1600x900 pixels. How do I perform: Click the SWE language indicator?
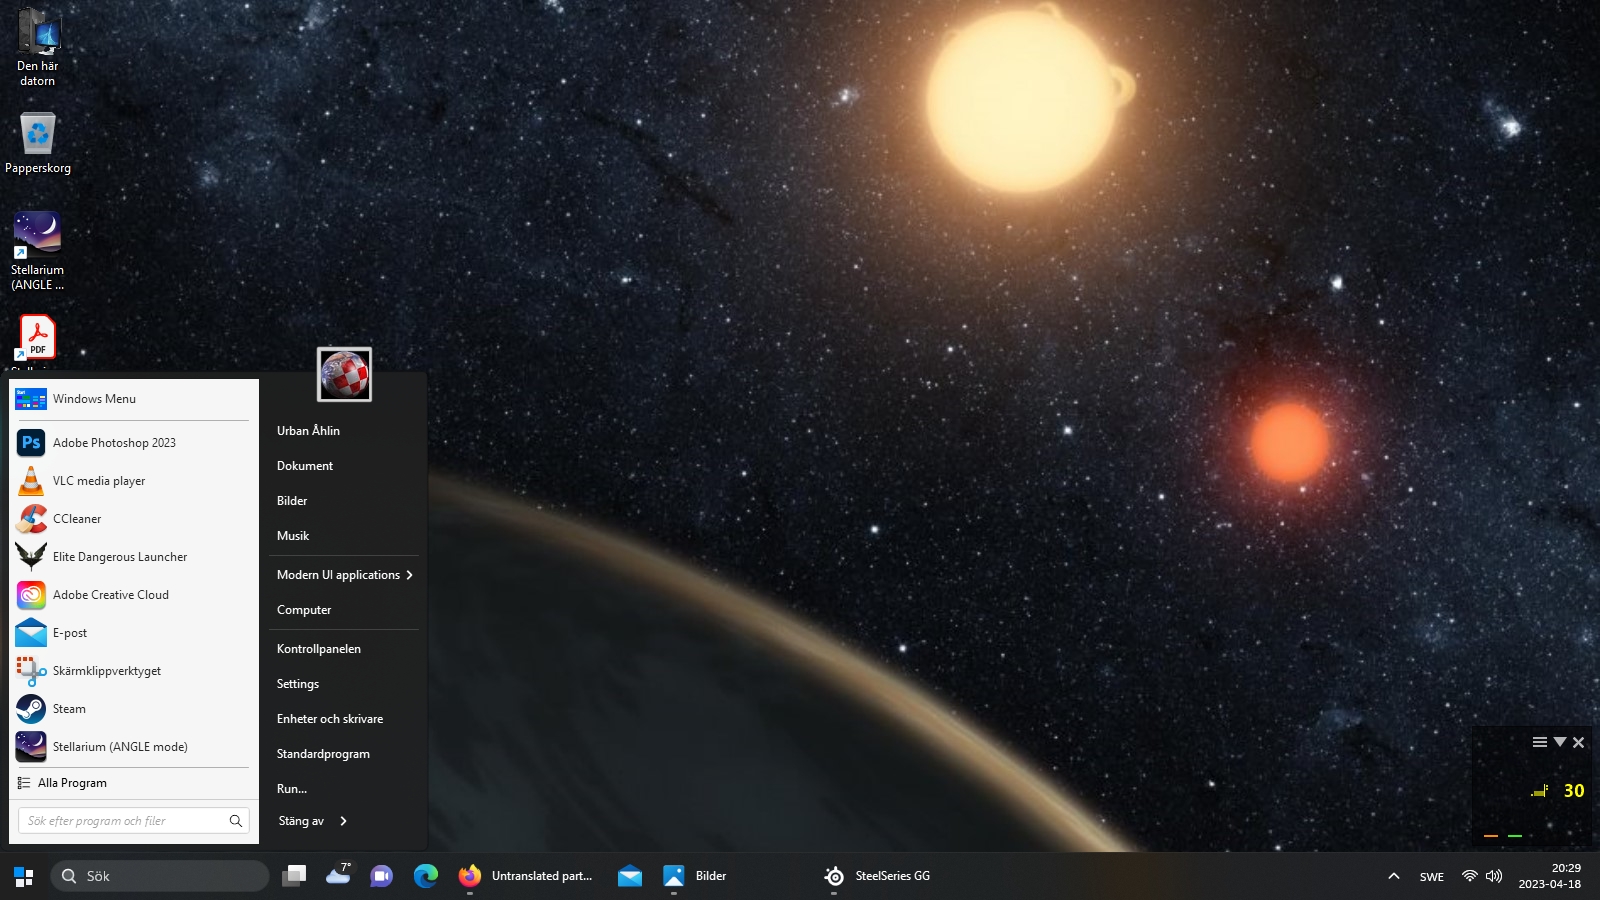(1432, 877)
